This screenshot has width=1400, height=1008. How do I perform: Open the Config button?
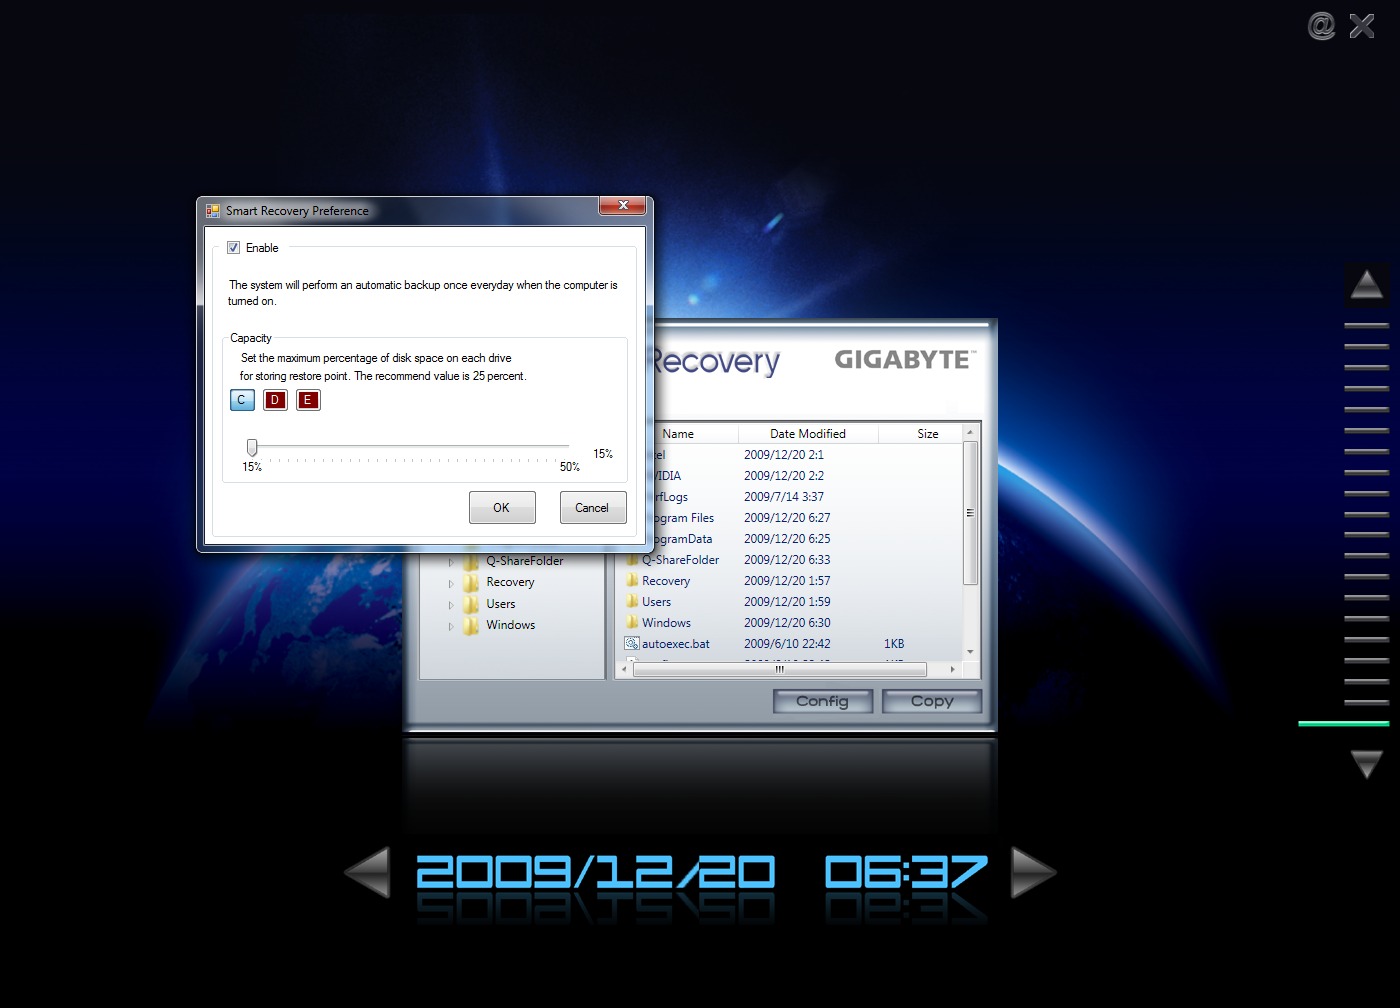pos(823,701)
